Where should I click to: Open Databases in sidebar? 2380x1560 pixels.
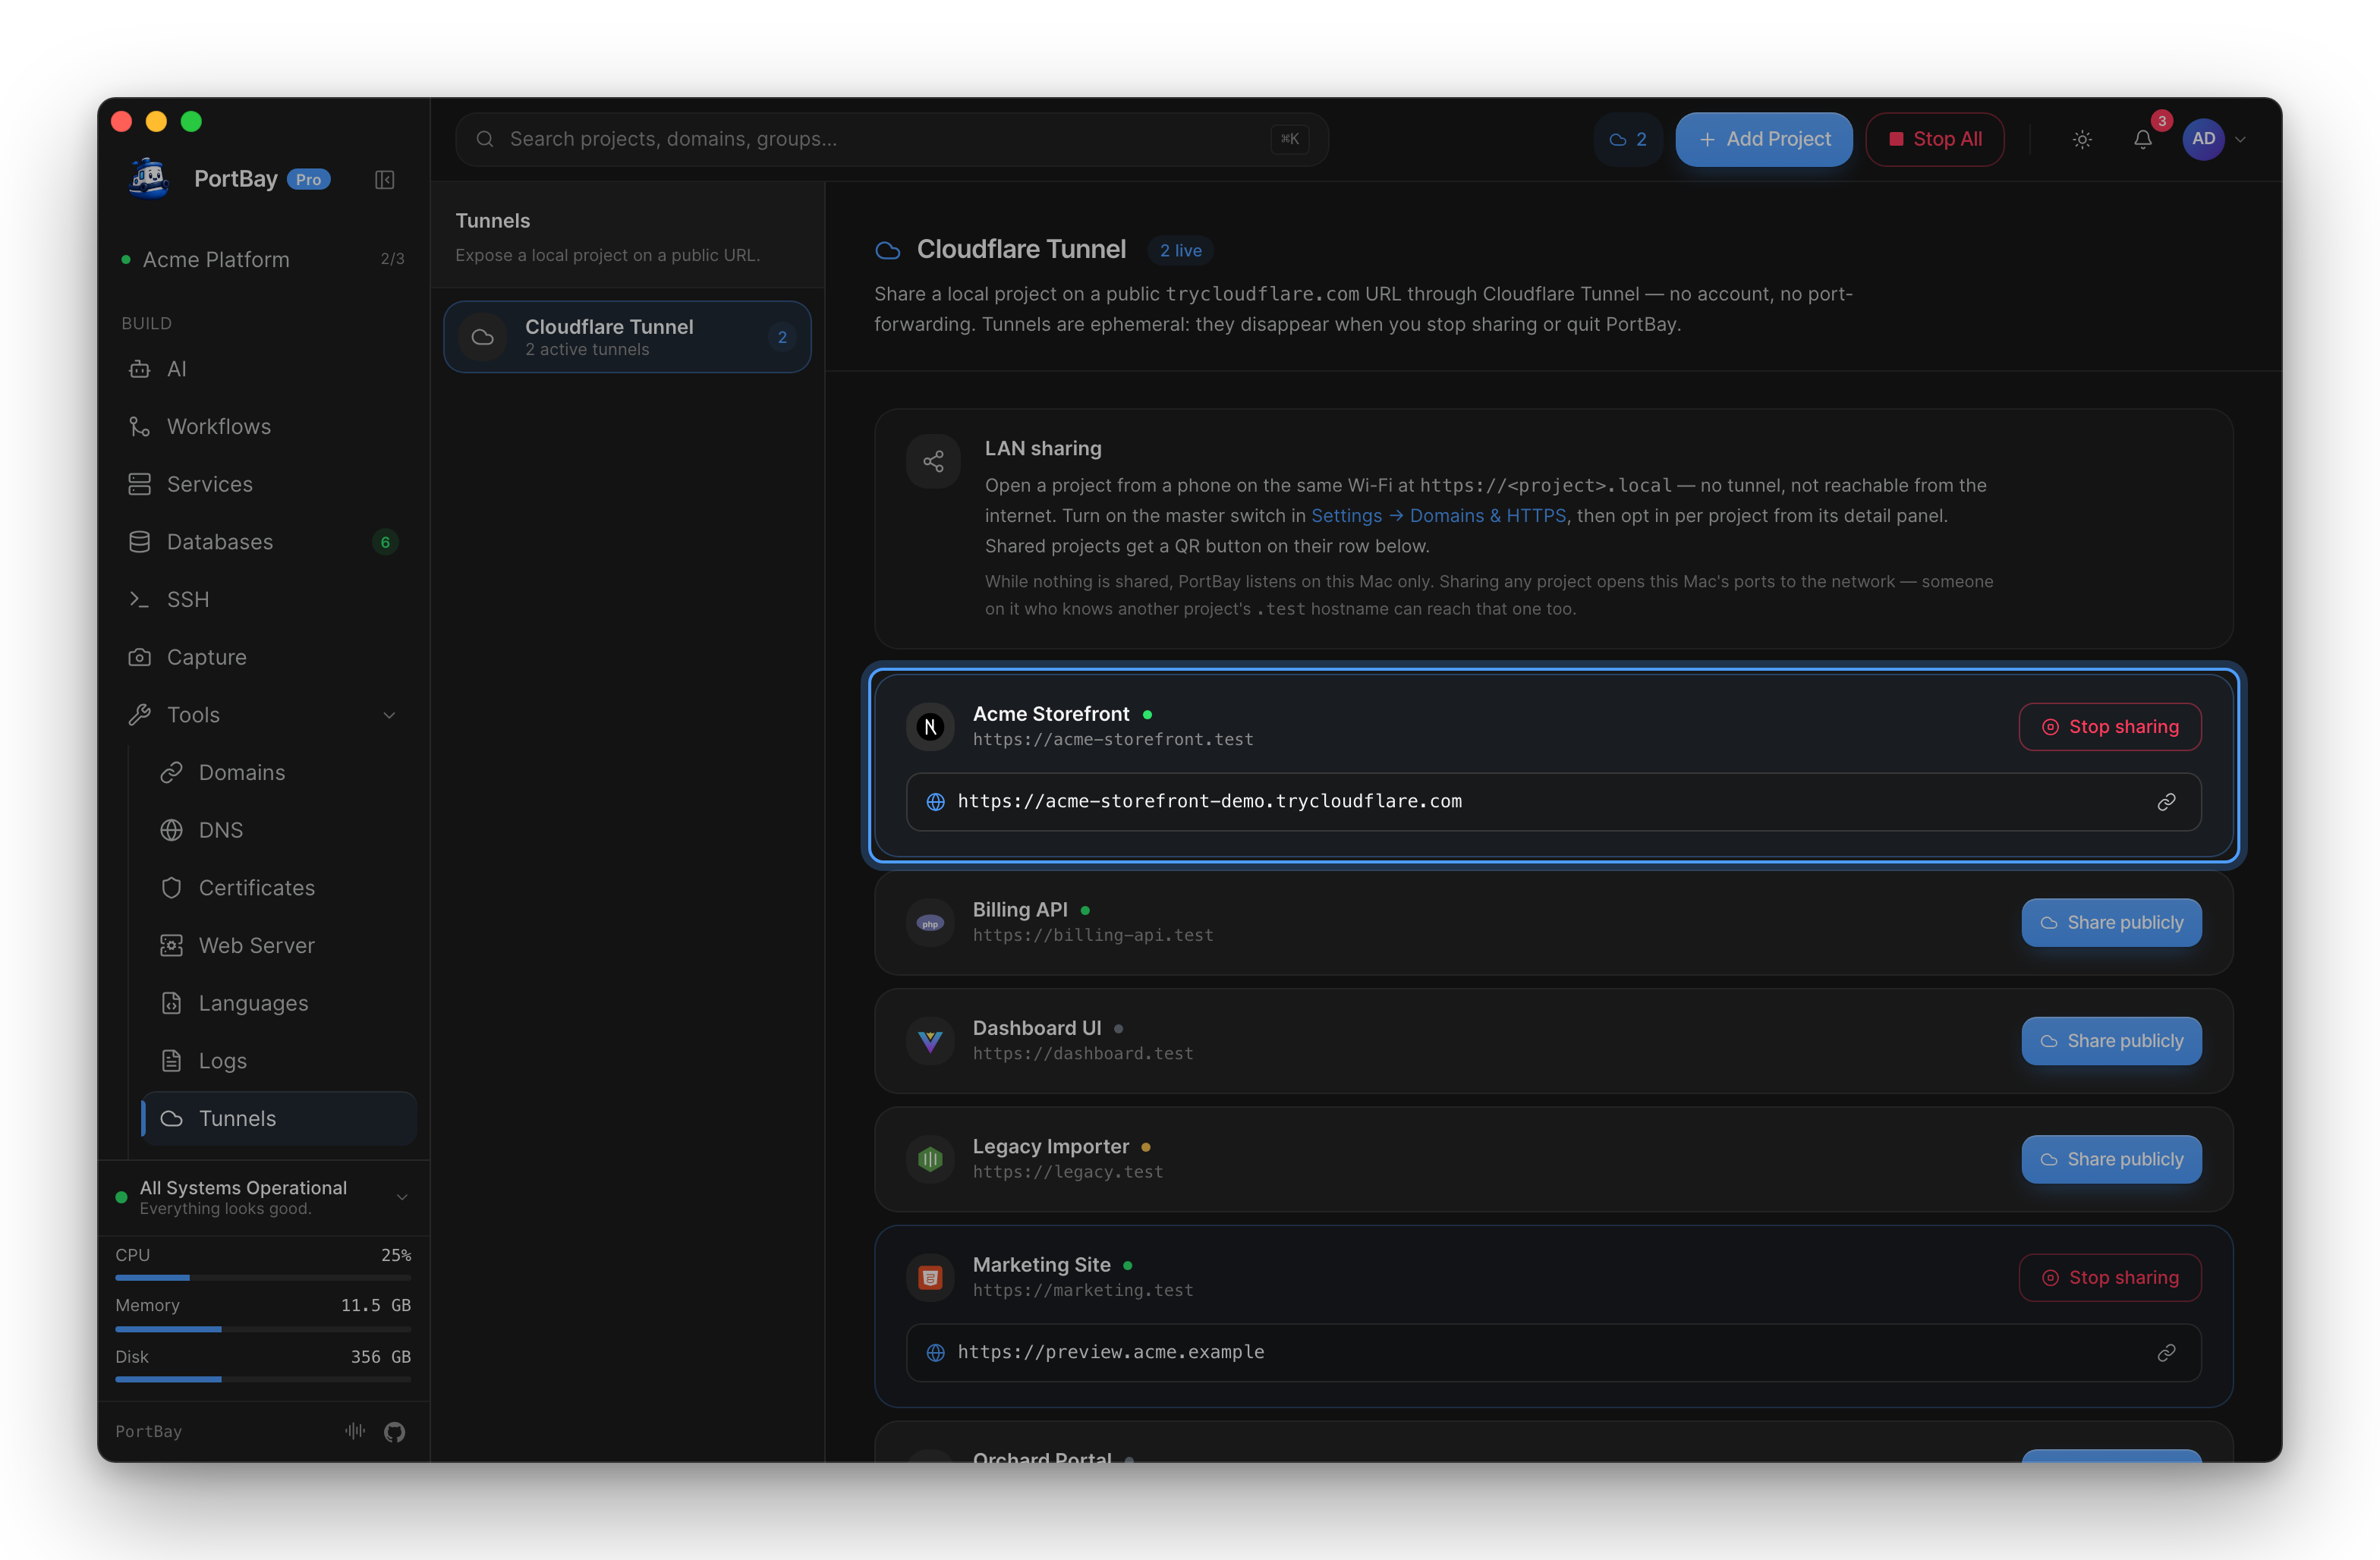(x=263, y=542)
